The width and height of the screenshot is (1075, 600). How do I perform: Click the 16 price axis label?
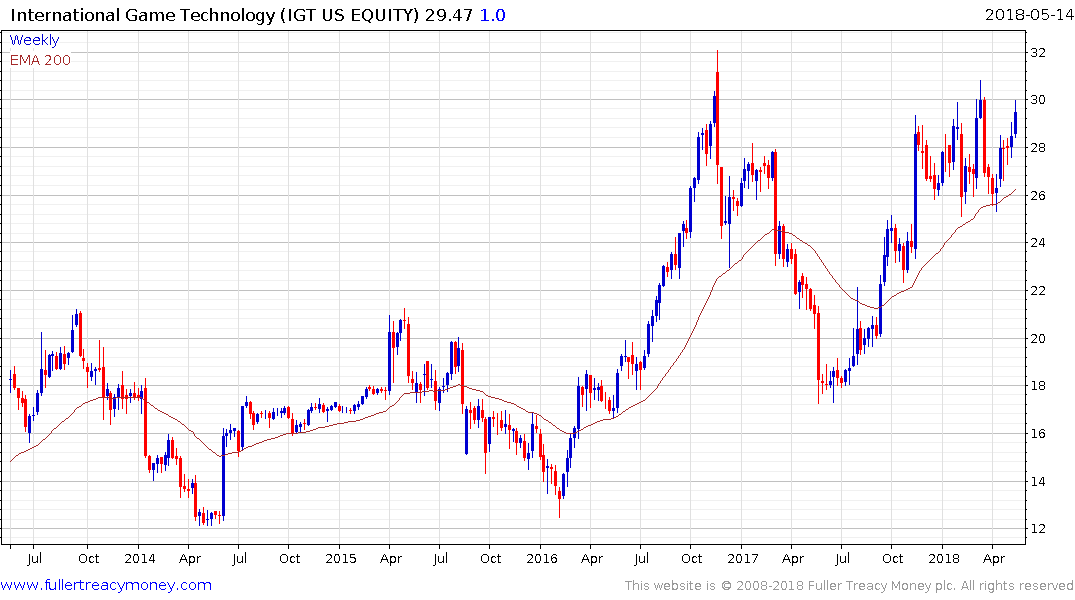pyautogui.click(x=1037, y=434)
